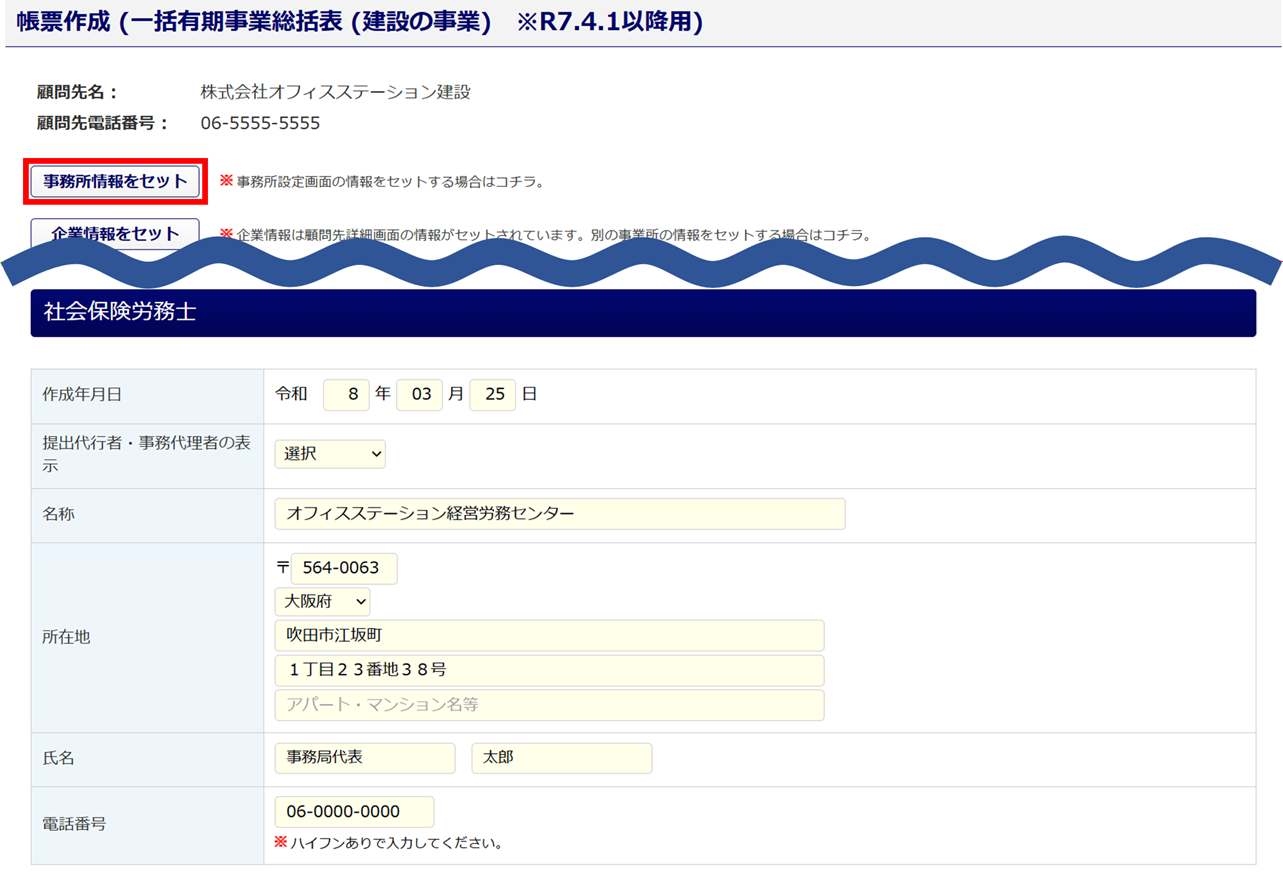Select the given name field containing 太郎
Screen dimensions: 1283x874
point(561,758)
